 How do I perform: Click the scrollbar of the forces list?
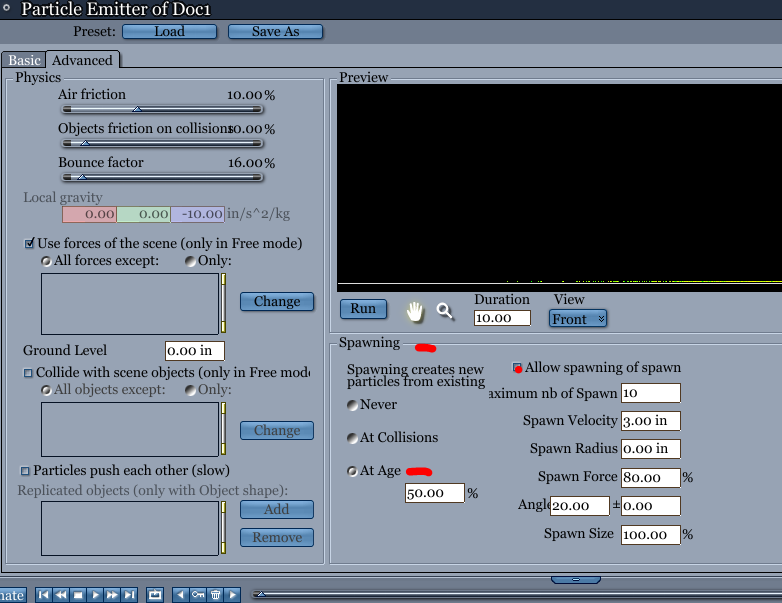(x=223, y=303)
